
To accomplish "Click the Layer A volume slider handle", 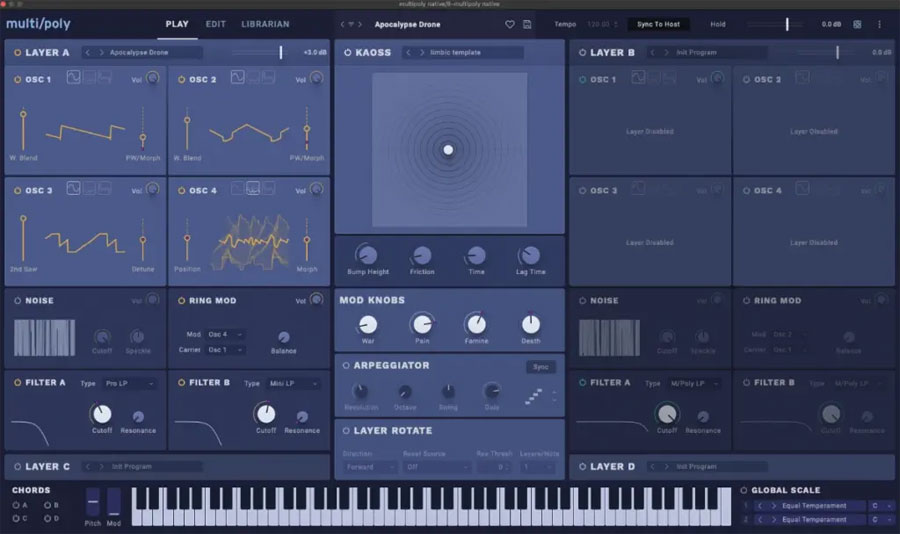I will pos(281,52).
